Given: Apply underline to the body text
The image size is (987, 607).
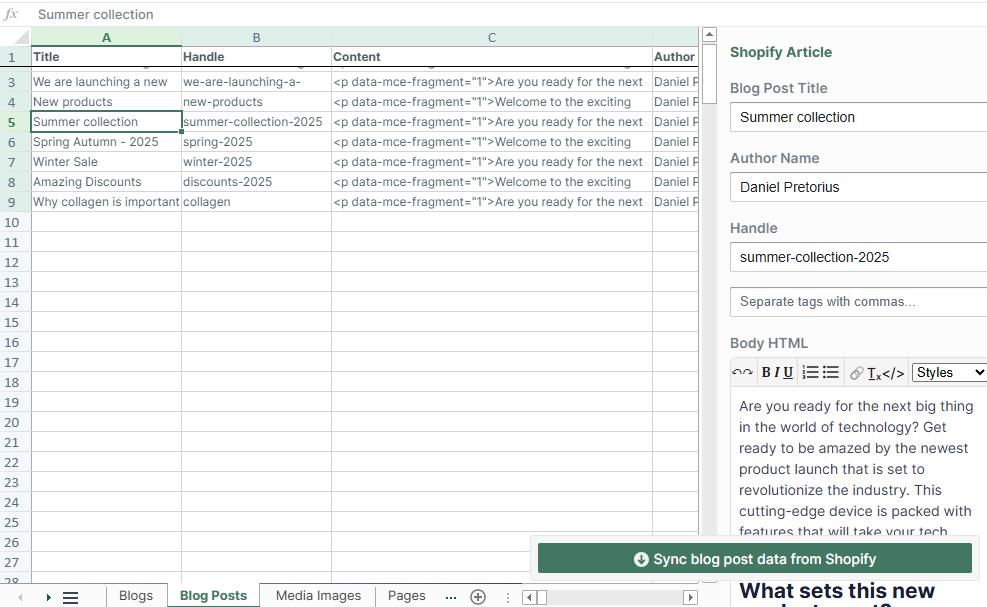Looking at the screenshot, I should point(788,372).
